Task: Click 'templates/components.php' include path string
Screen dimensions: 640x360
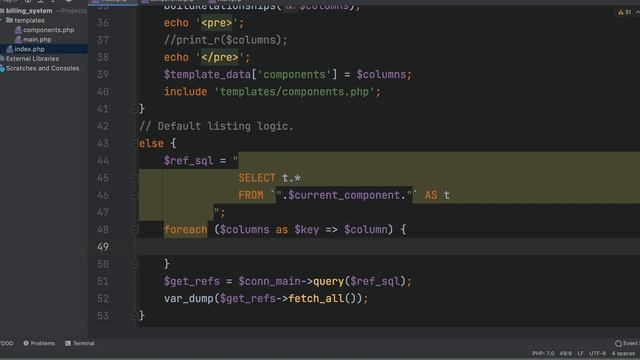Action: click(x=294, y=92)
